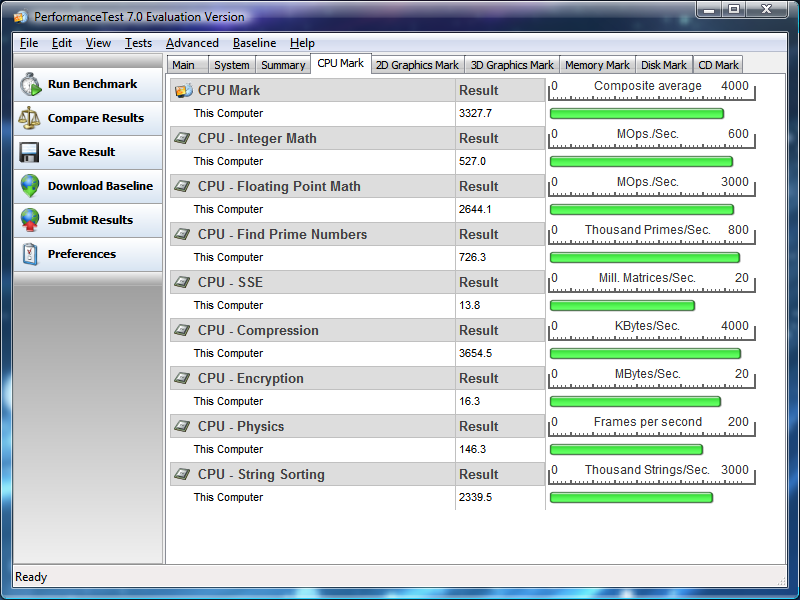Click the Integer Math green result bar
The width and height of the screenshot is (800, 600).
[x=641, y=162]
